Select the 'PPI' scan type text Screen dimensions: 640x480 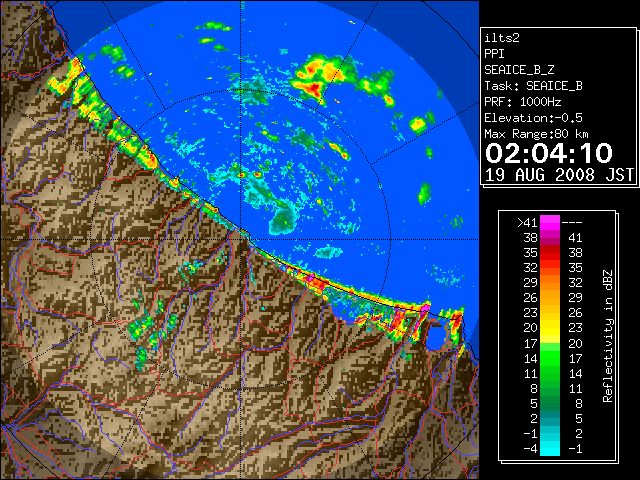[494, 54]
